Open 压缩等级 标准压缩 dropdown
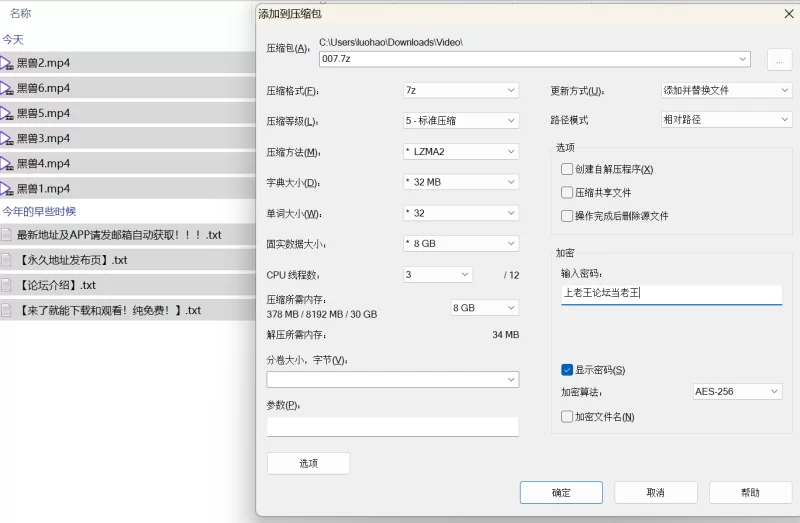The image size is (800, 523). (x=461, y=121)
